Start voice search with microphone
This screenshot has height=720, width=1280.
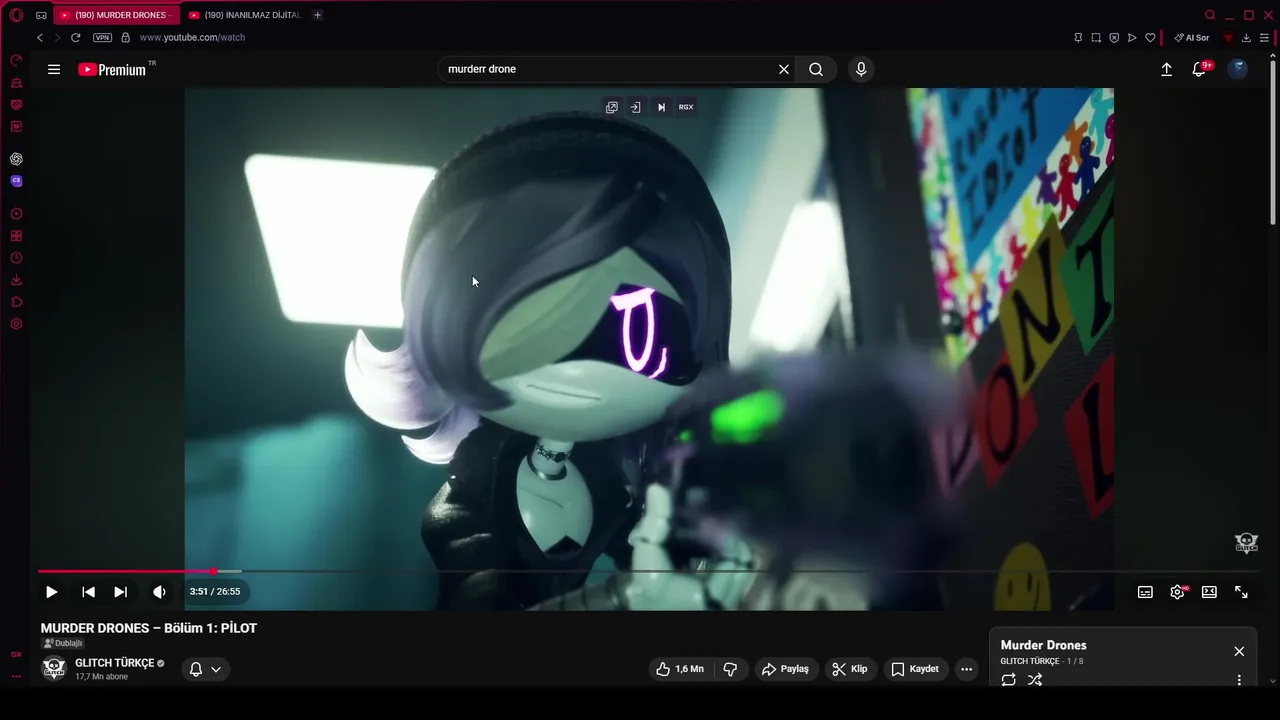point(861,69)
